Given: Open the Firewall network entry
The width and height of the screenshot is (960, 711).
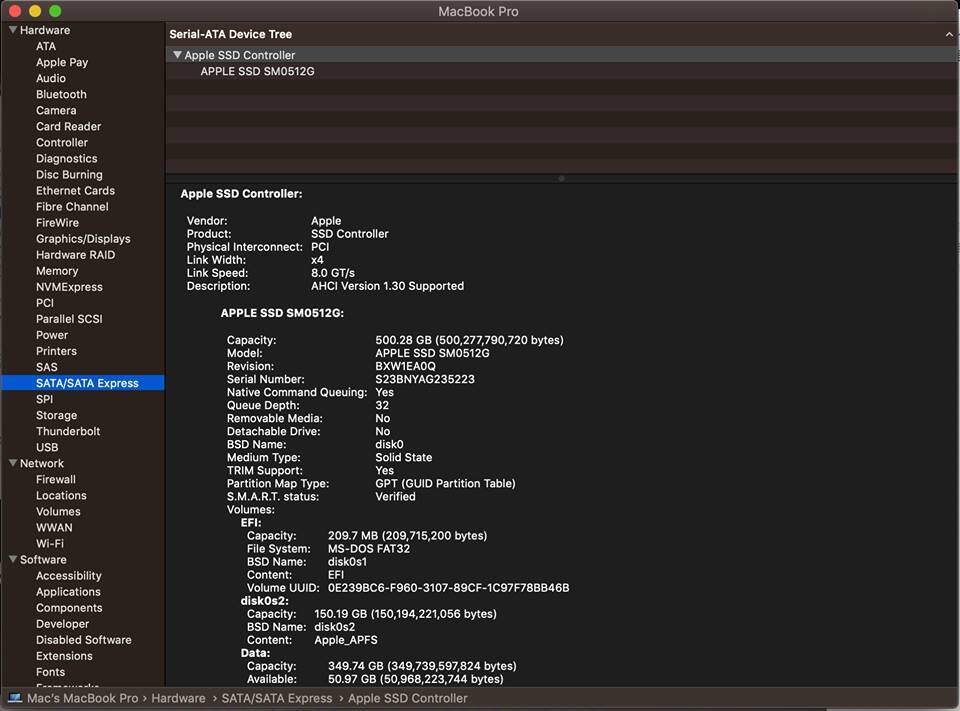Looking at the screenshot, I should (56, 479).
